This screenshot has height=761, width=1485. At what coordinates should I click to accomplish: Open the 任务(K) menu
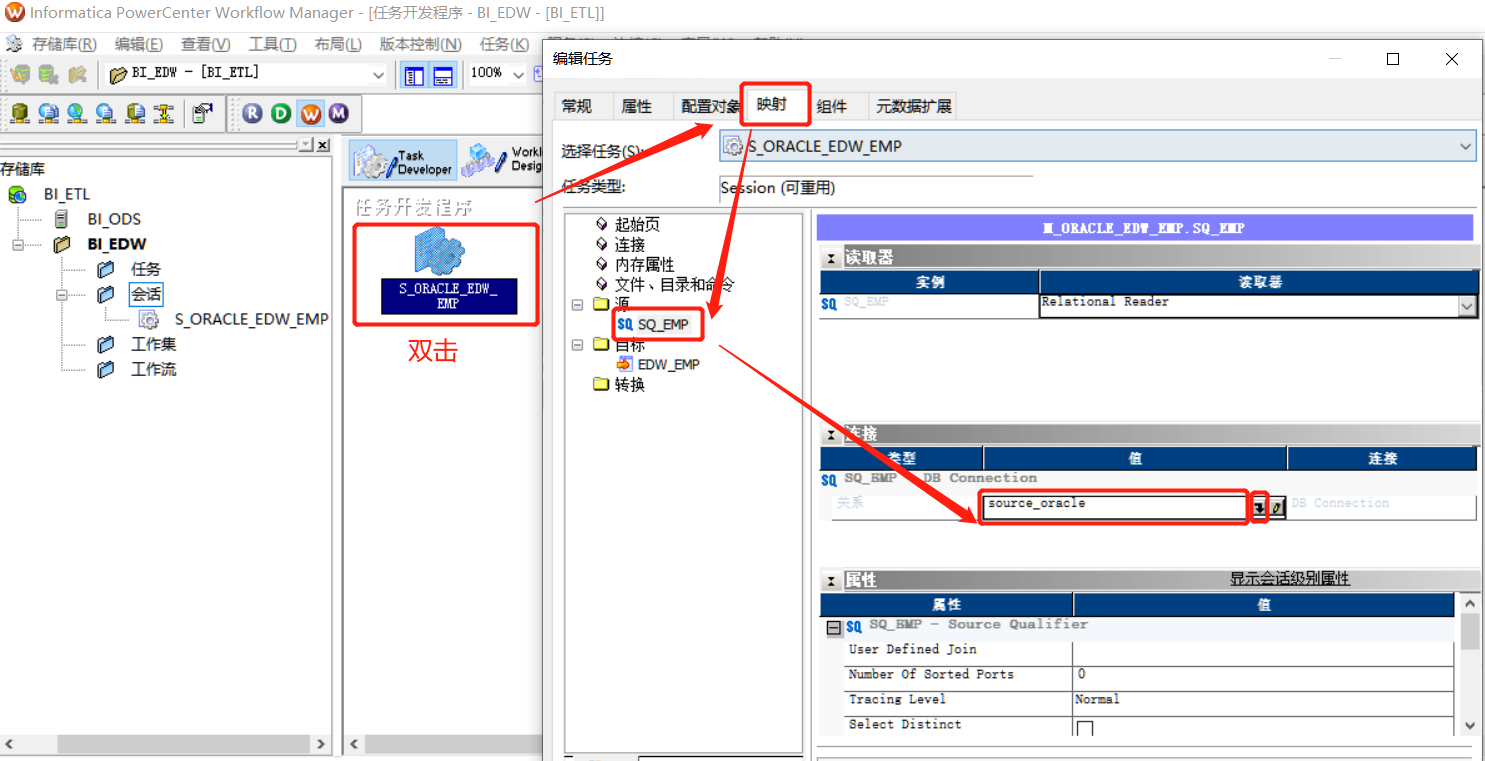(504, 44)
